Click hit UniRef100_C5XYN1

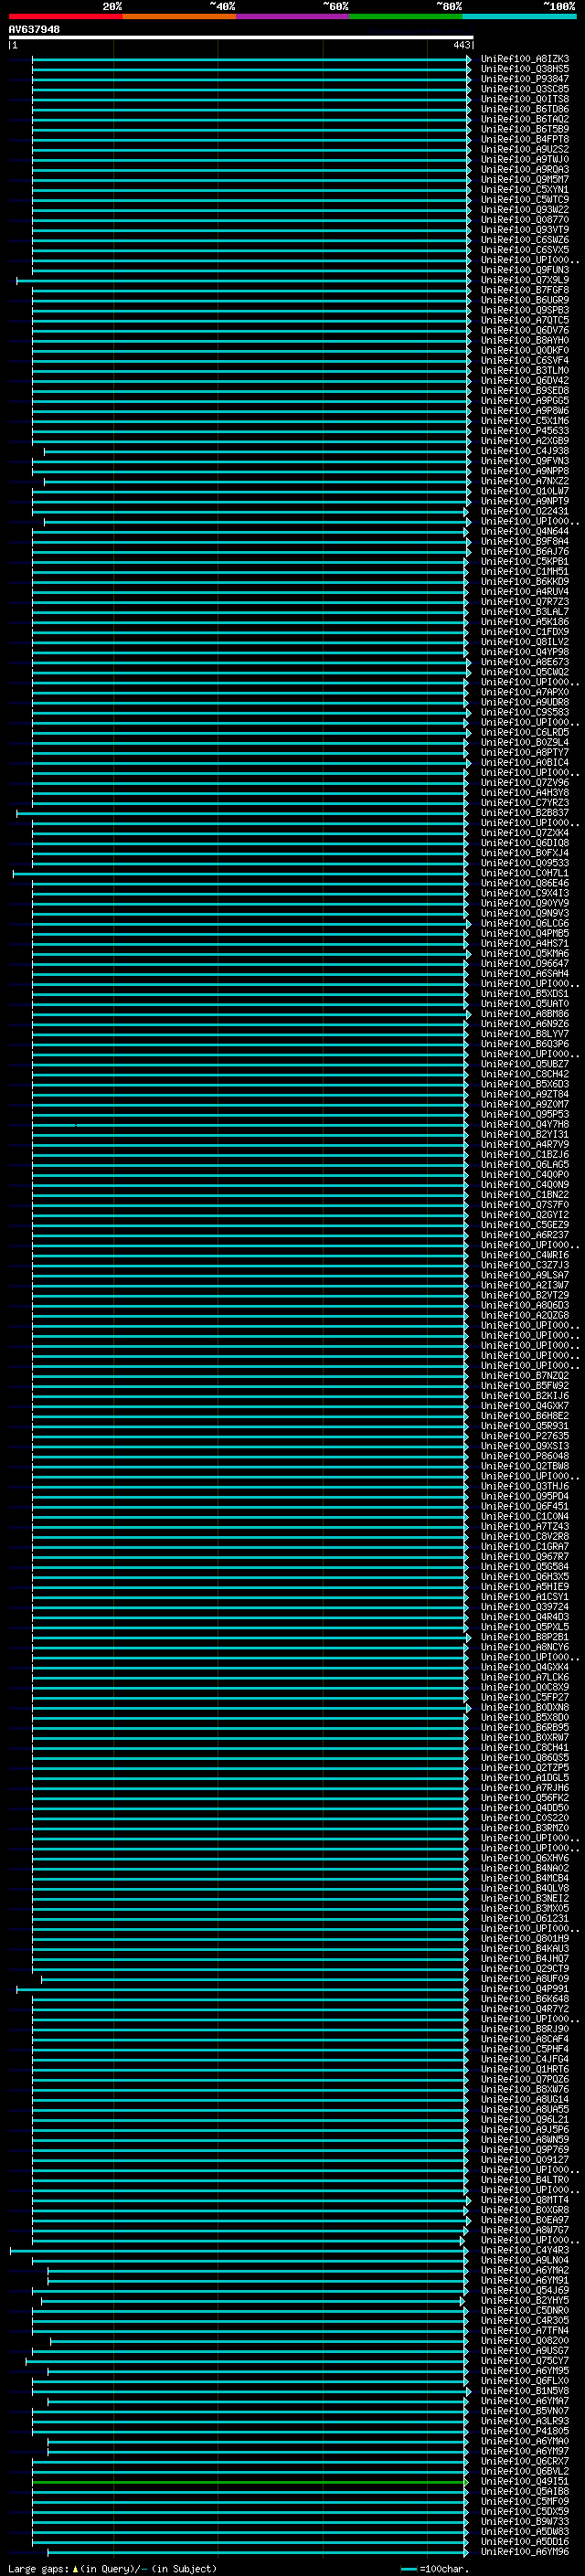525,189
